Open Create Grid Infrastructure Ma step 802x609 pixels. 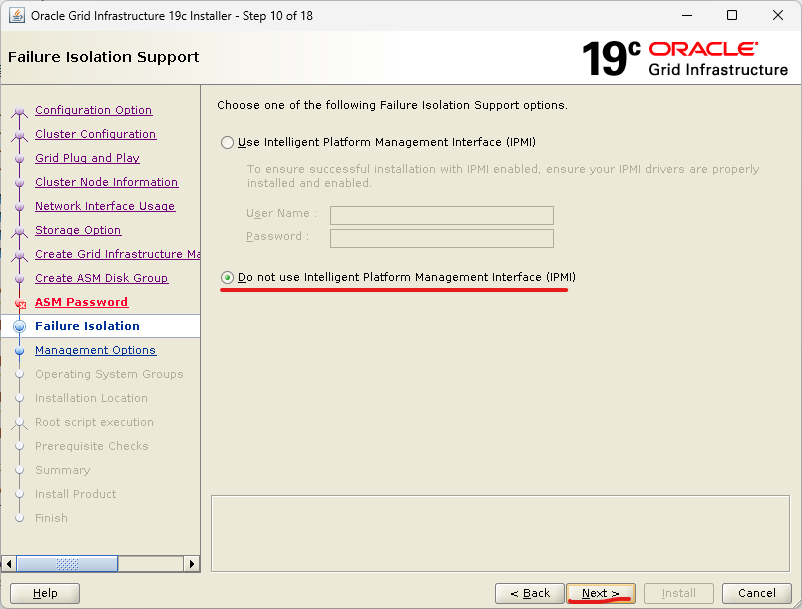[x=118, y=254]
